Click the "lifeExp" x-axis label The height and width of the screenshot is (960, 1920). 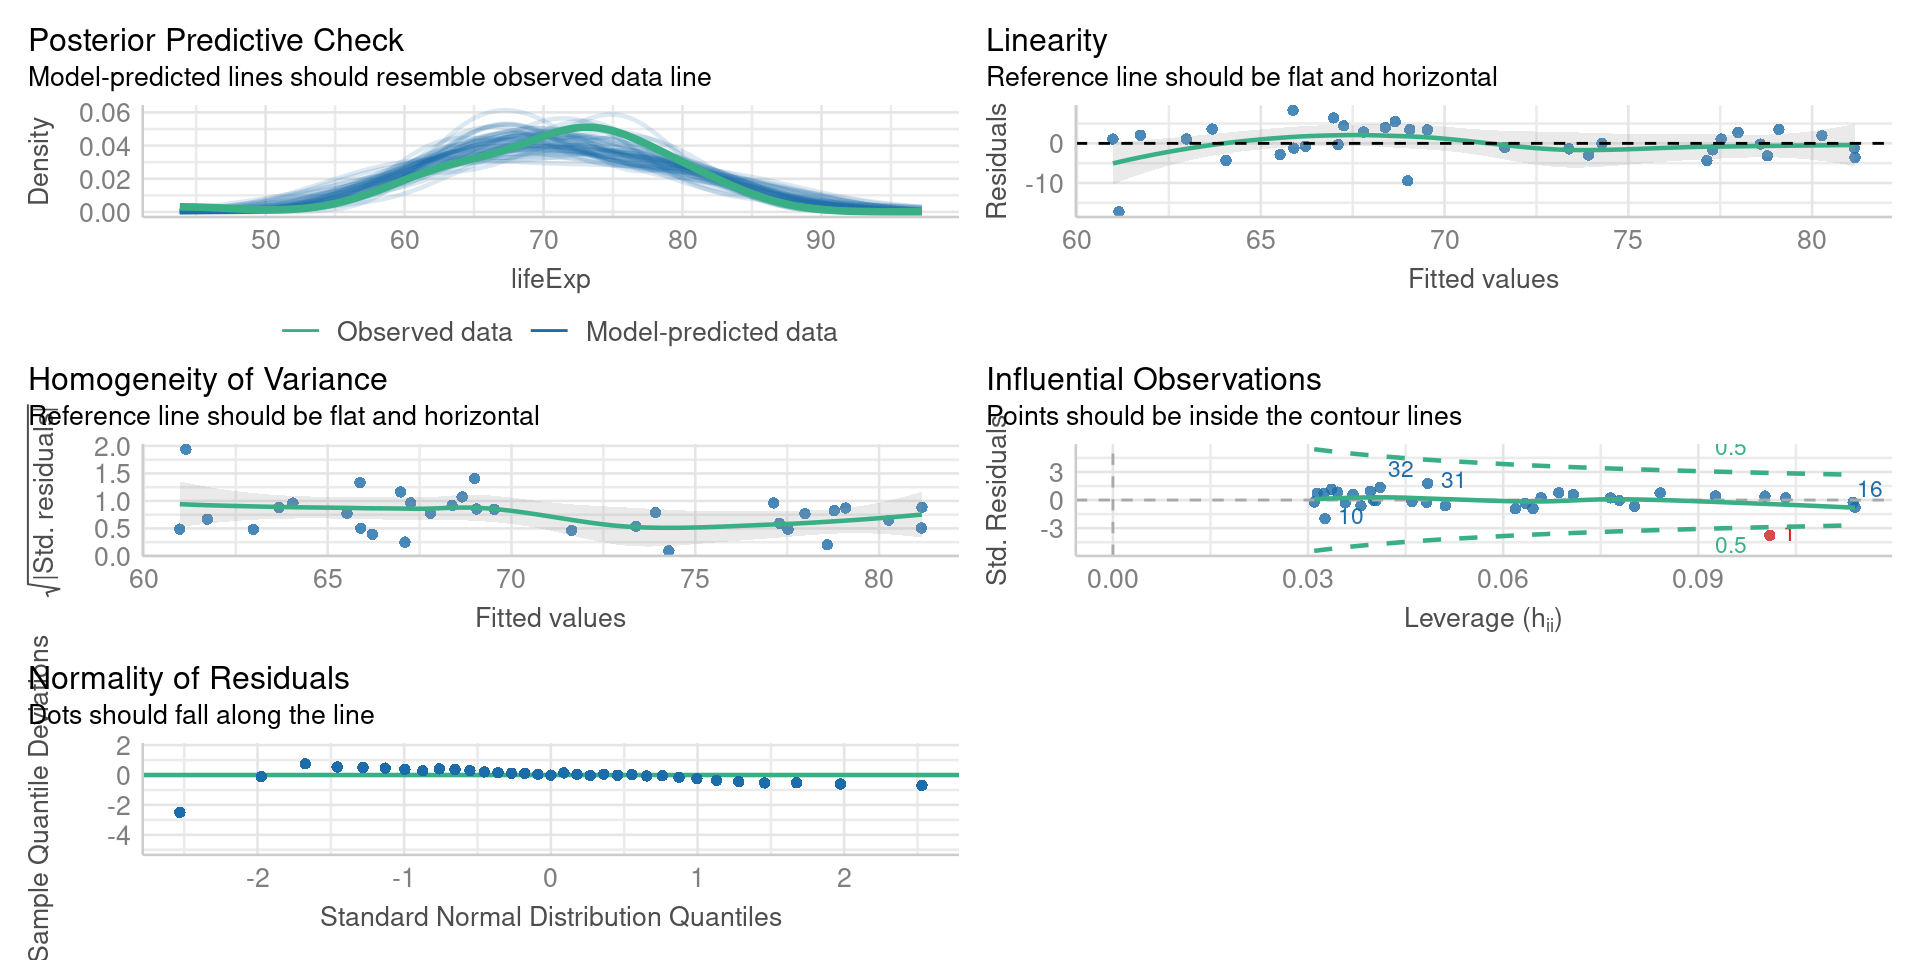tap(550, 279)
